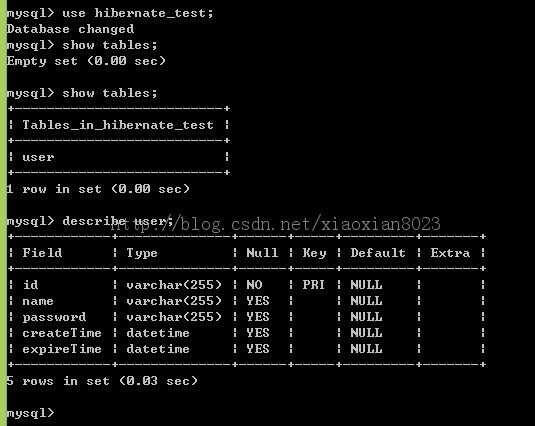Click the 'Database changed' output line
This screenshot has width=535, height=426.
pos(70,29)
